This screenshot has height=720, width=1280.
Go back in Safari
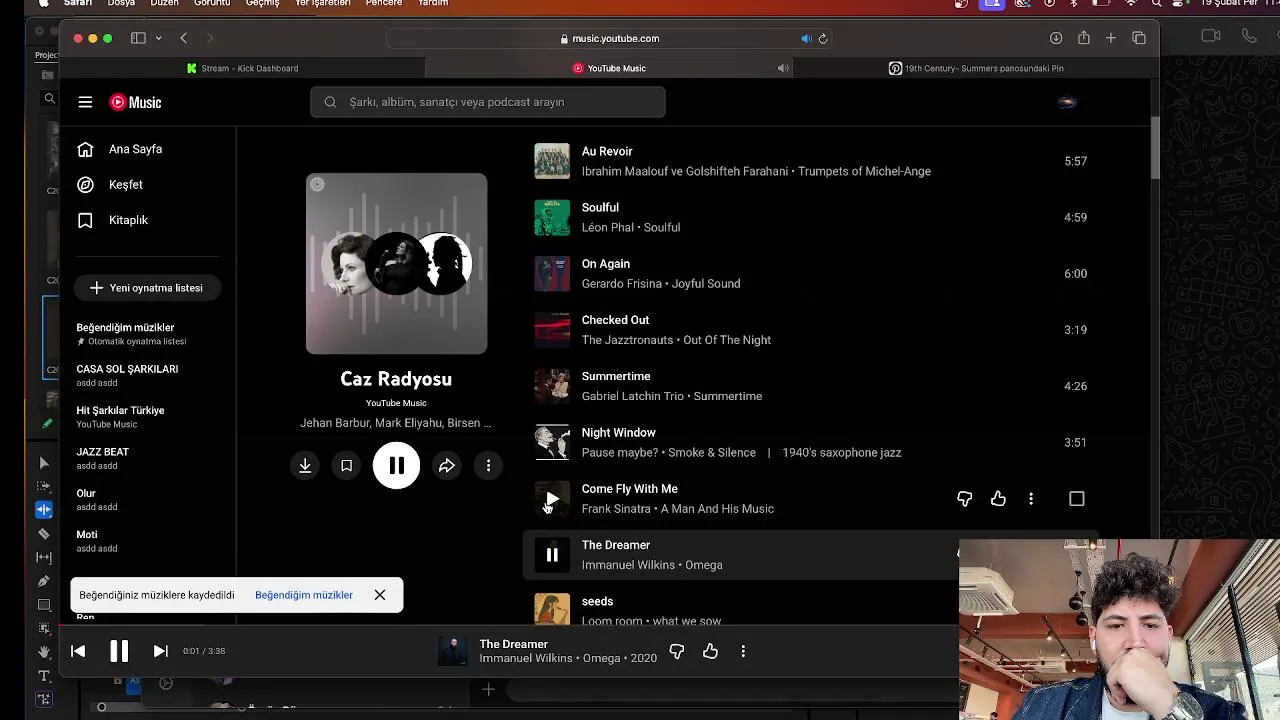pyautogui.click(x=184, y=38)
